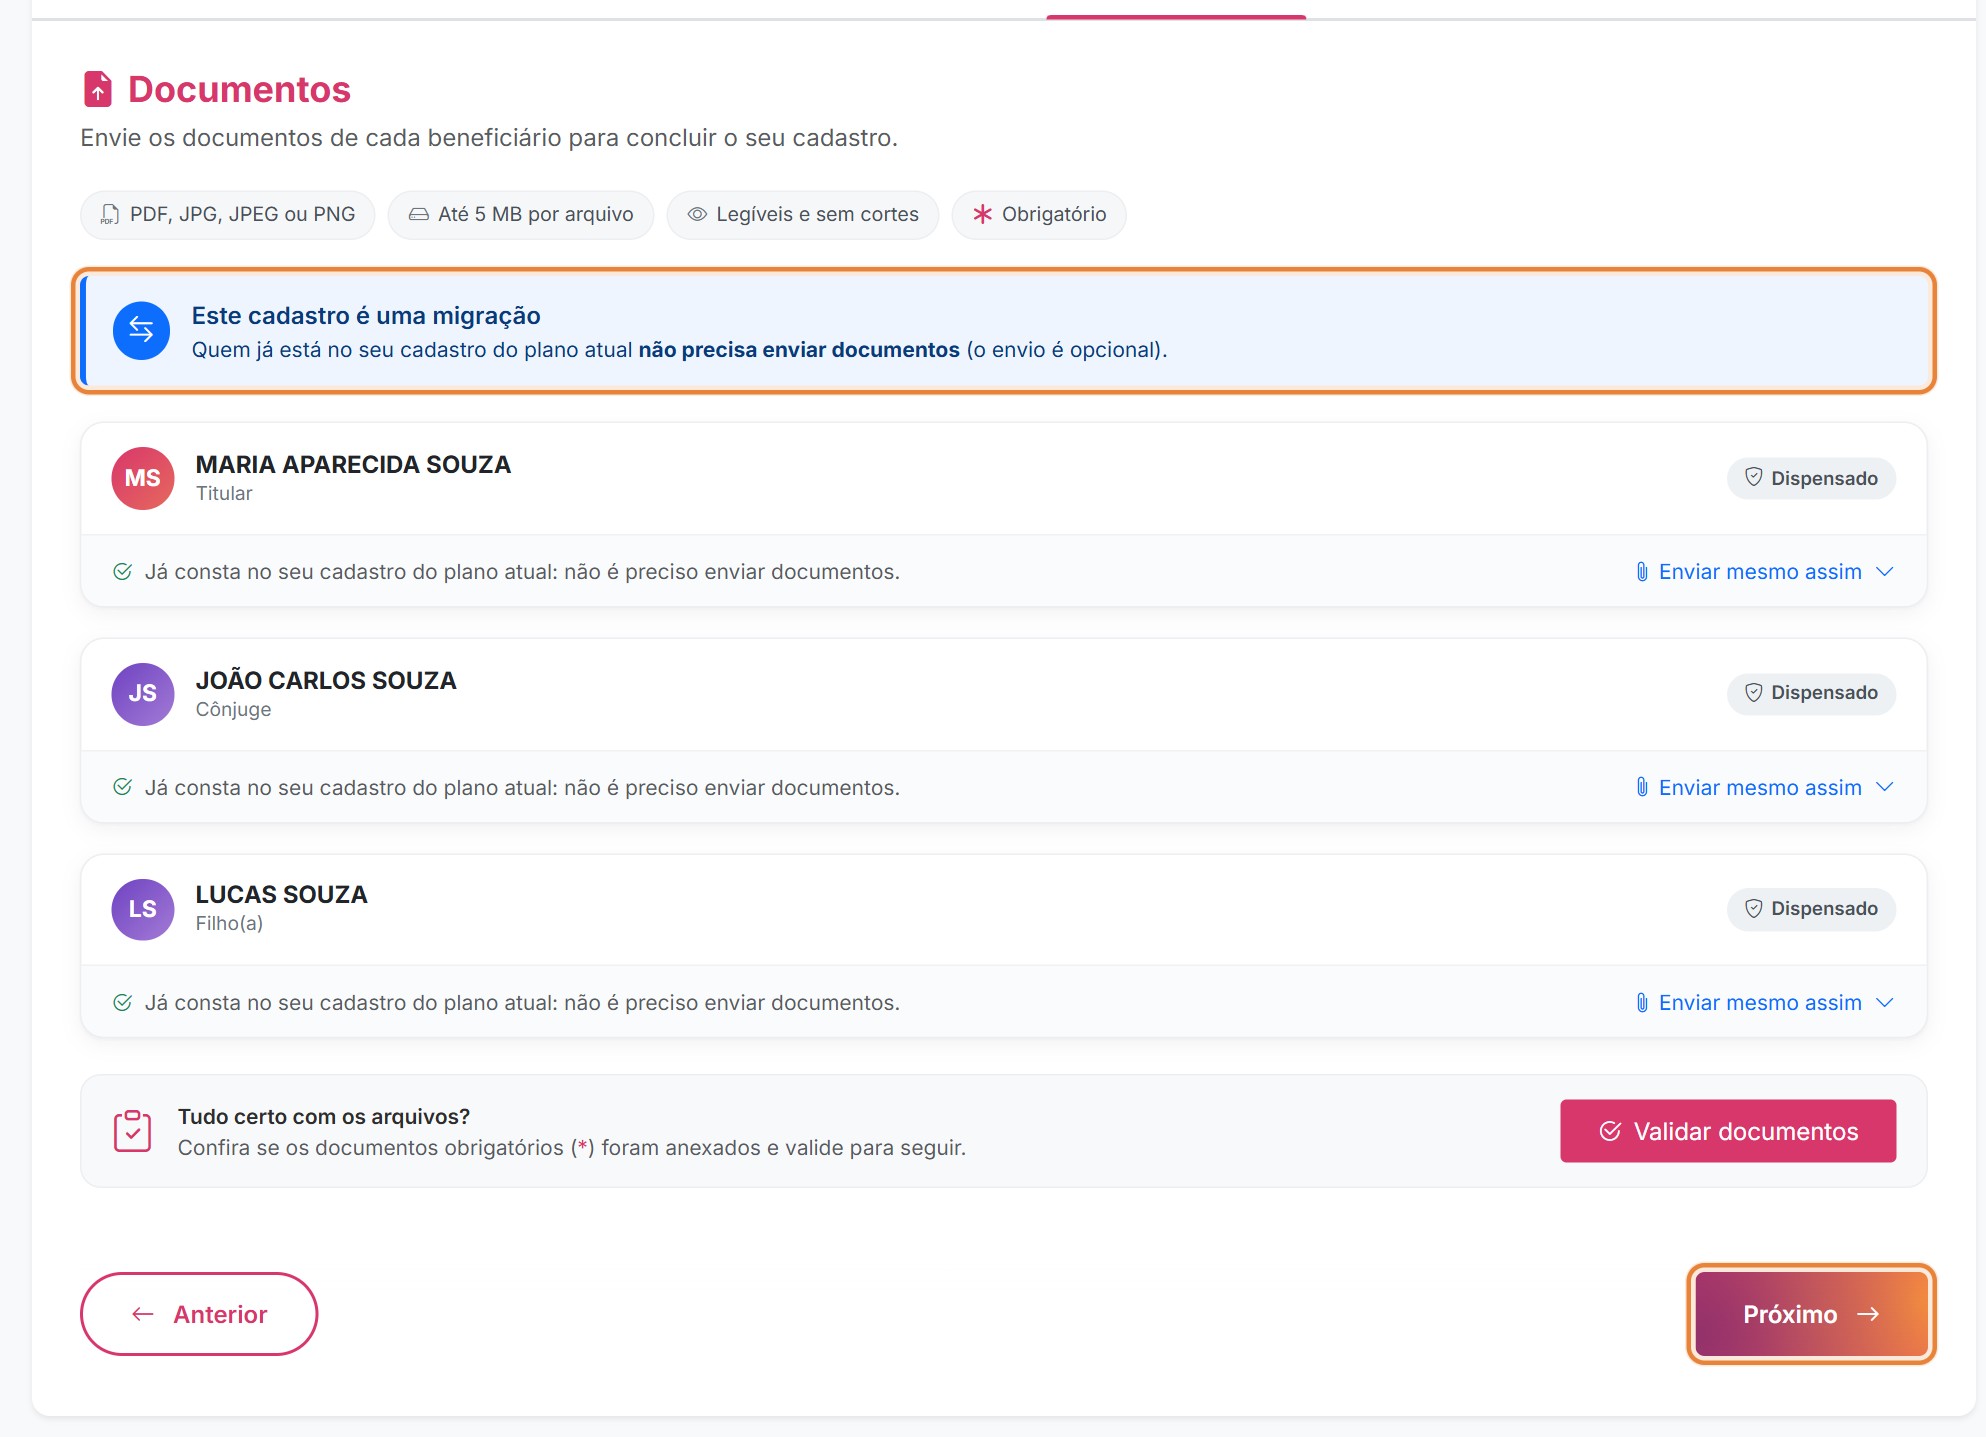This screenshot has width=1986, height=1437.
Task: Click the PDF, JPG, JPEG ou PNG chip text
Action: tap(242, 215)
